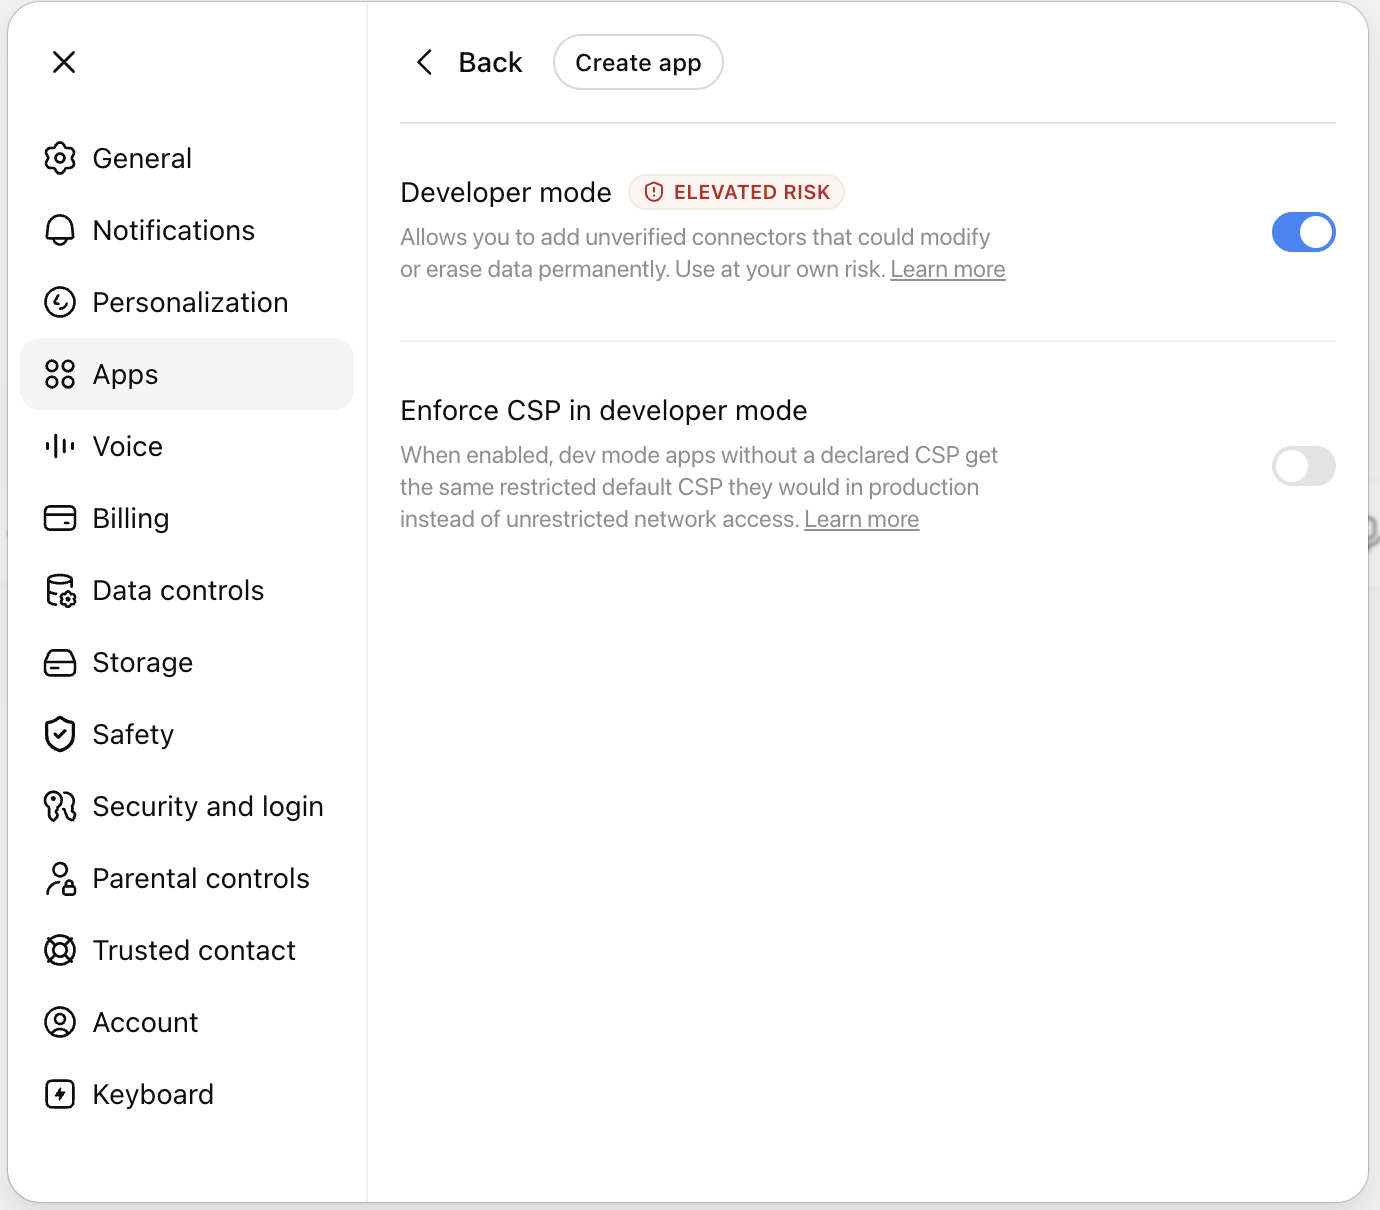The image size is (1380, 1210).
Task: Open the Voice settings section
Action: point(187,446)
